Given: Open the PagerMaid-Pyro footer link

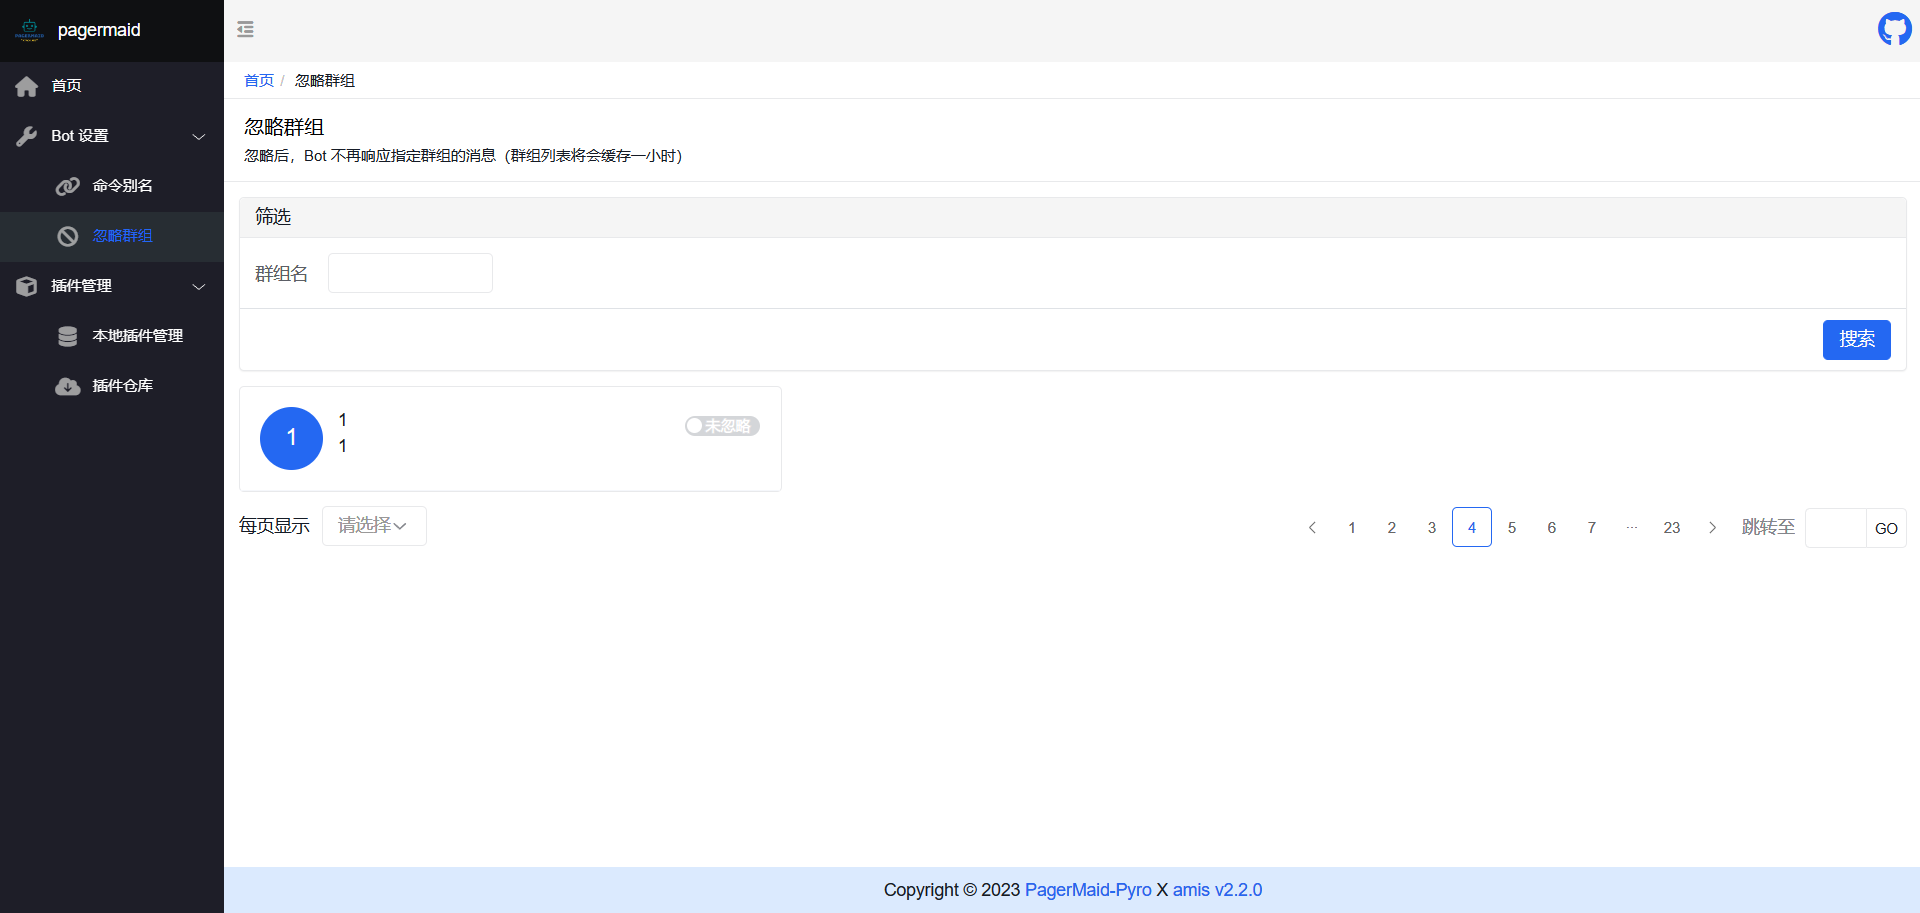Looking at the screenshot, I should [x=1088, y=890].
